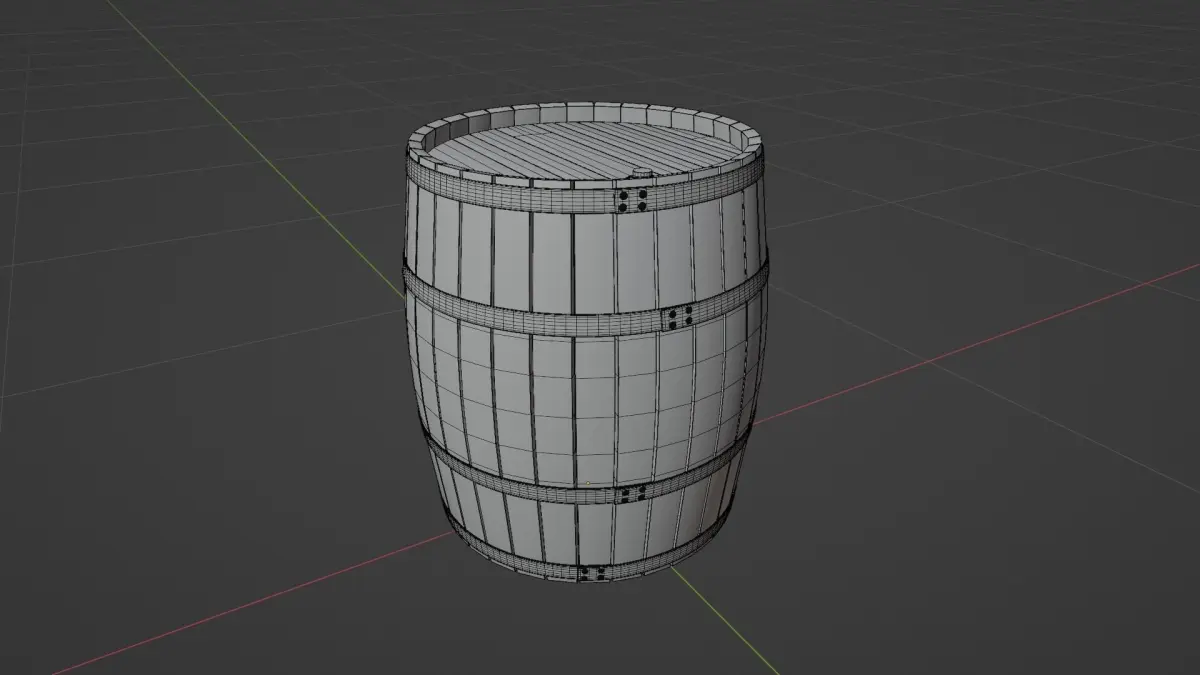
Task: Select rivets on the second metal hoop
Action: pos(680,318)
